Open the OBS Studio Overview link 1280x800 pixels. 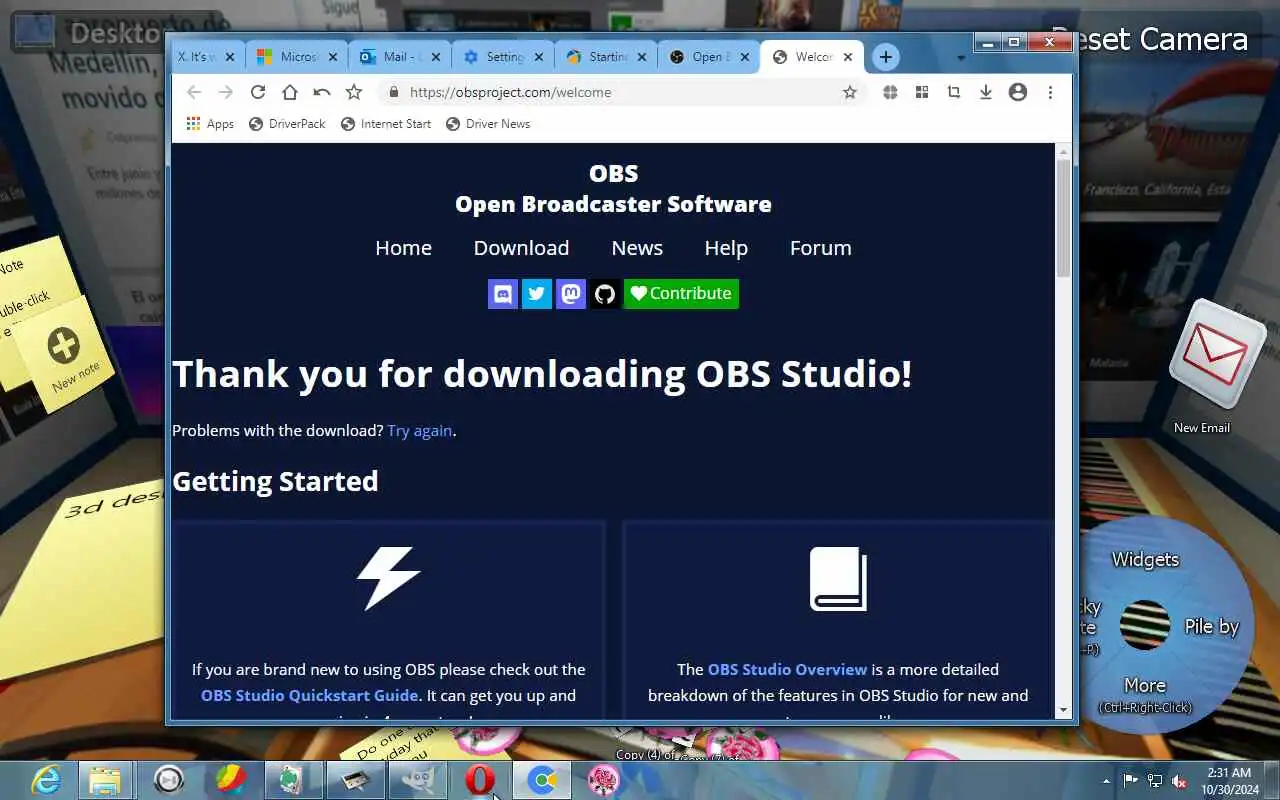787,669
